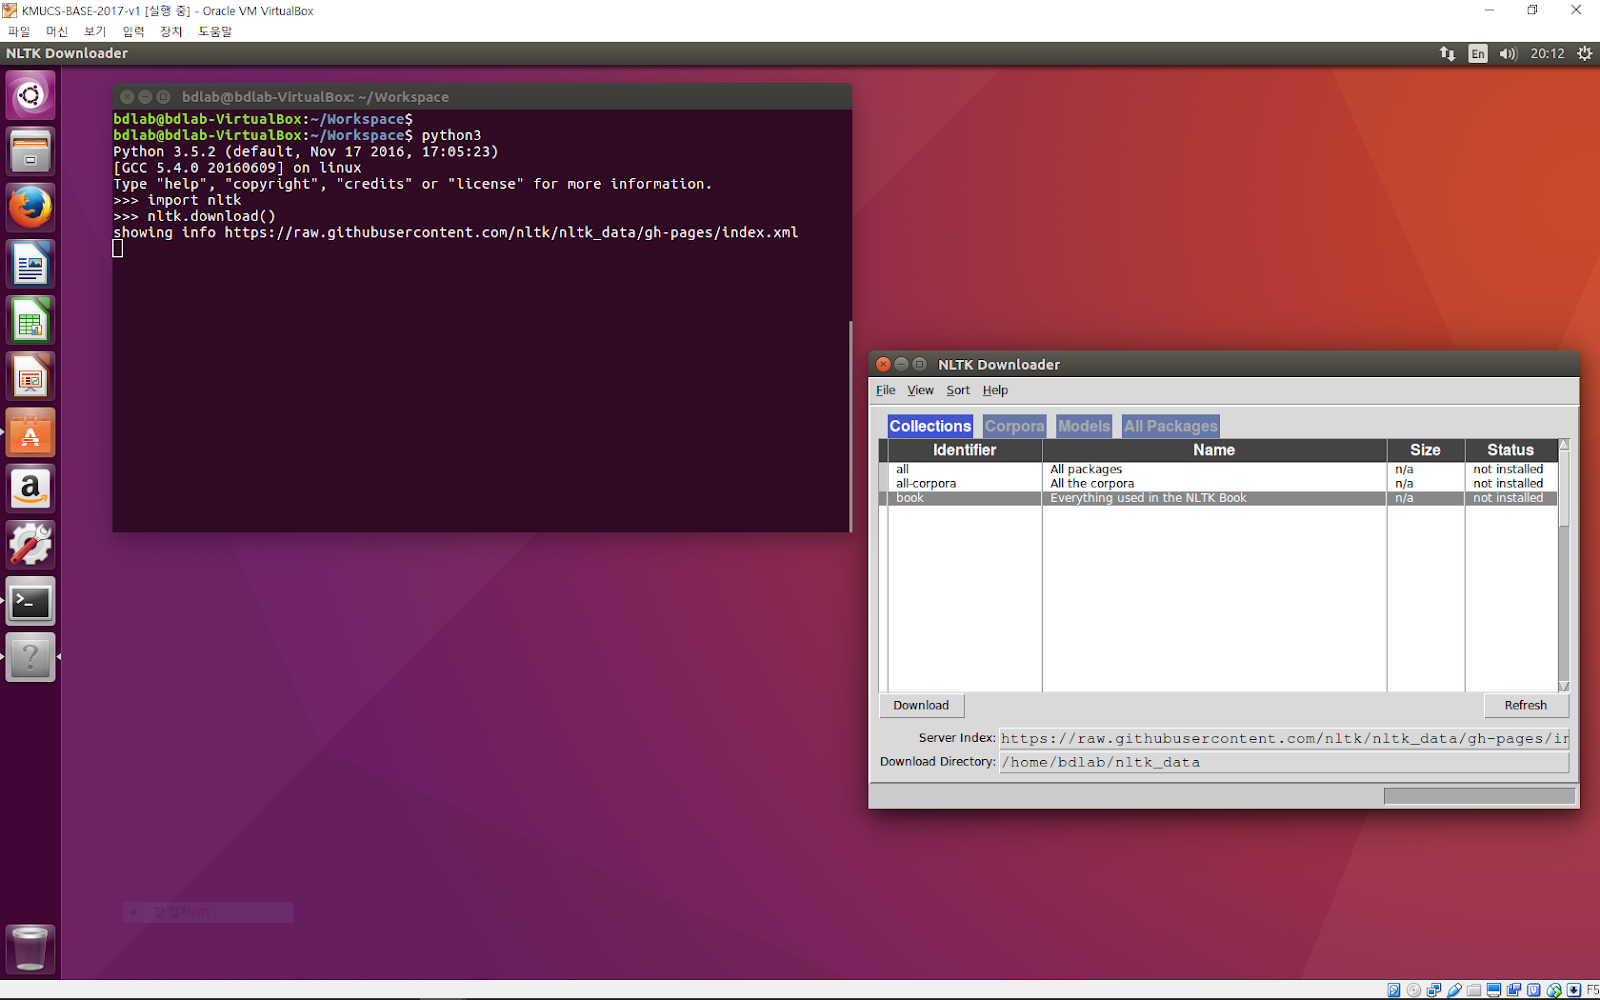Open VirtualBox 파일 menu

[19, 31]
